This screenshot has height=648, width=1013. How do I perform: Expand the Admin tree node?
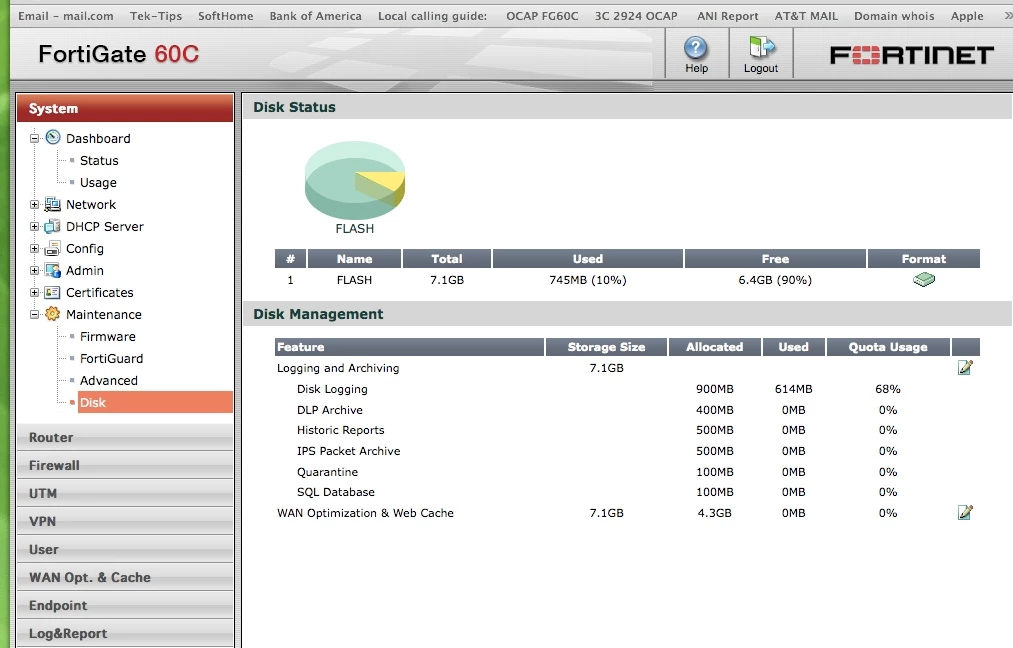(x=34, y=270)
